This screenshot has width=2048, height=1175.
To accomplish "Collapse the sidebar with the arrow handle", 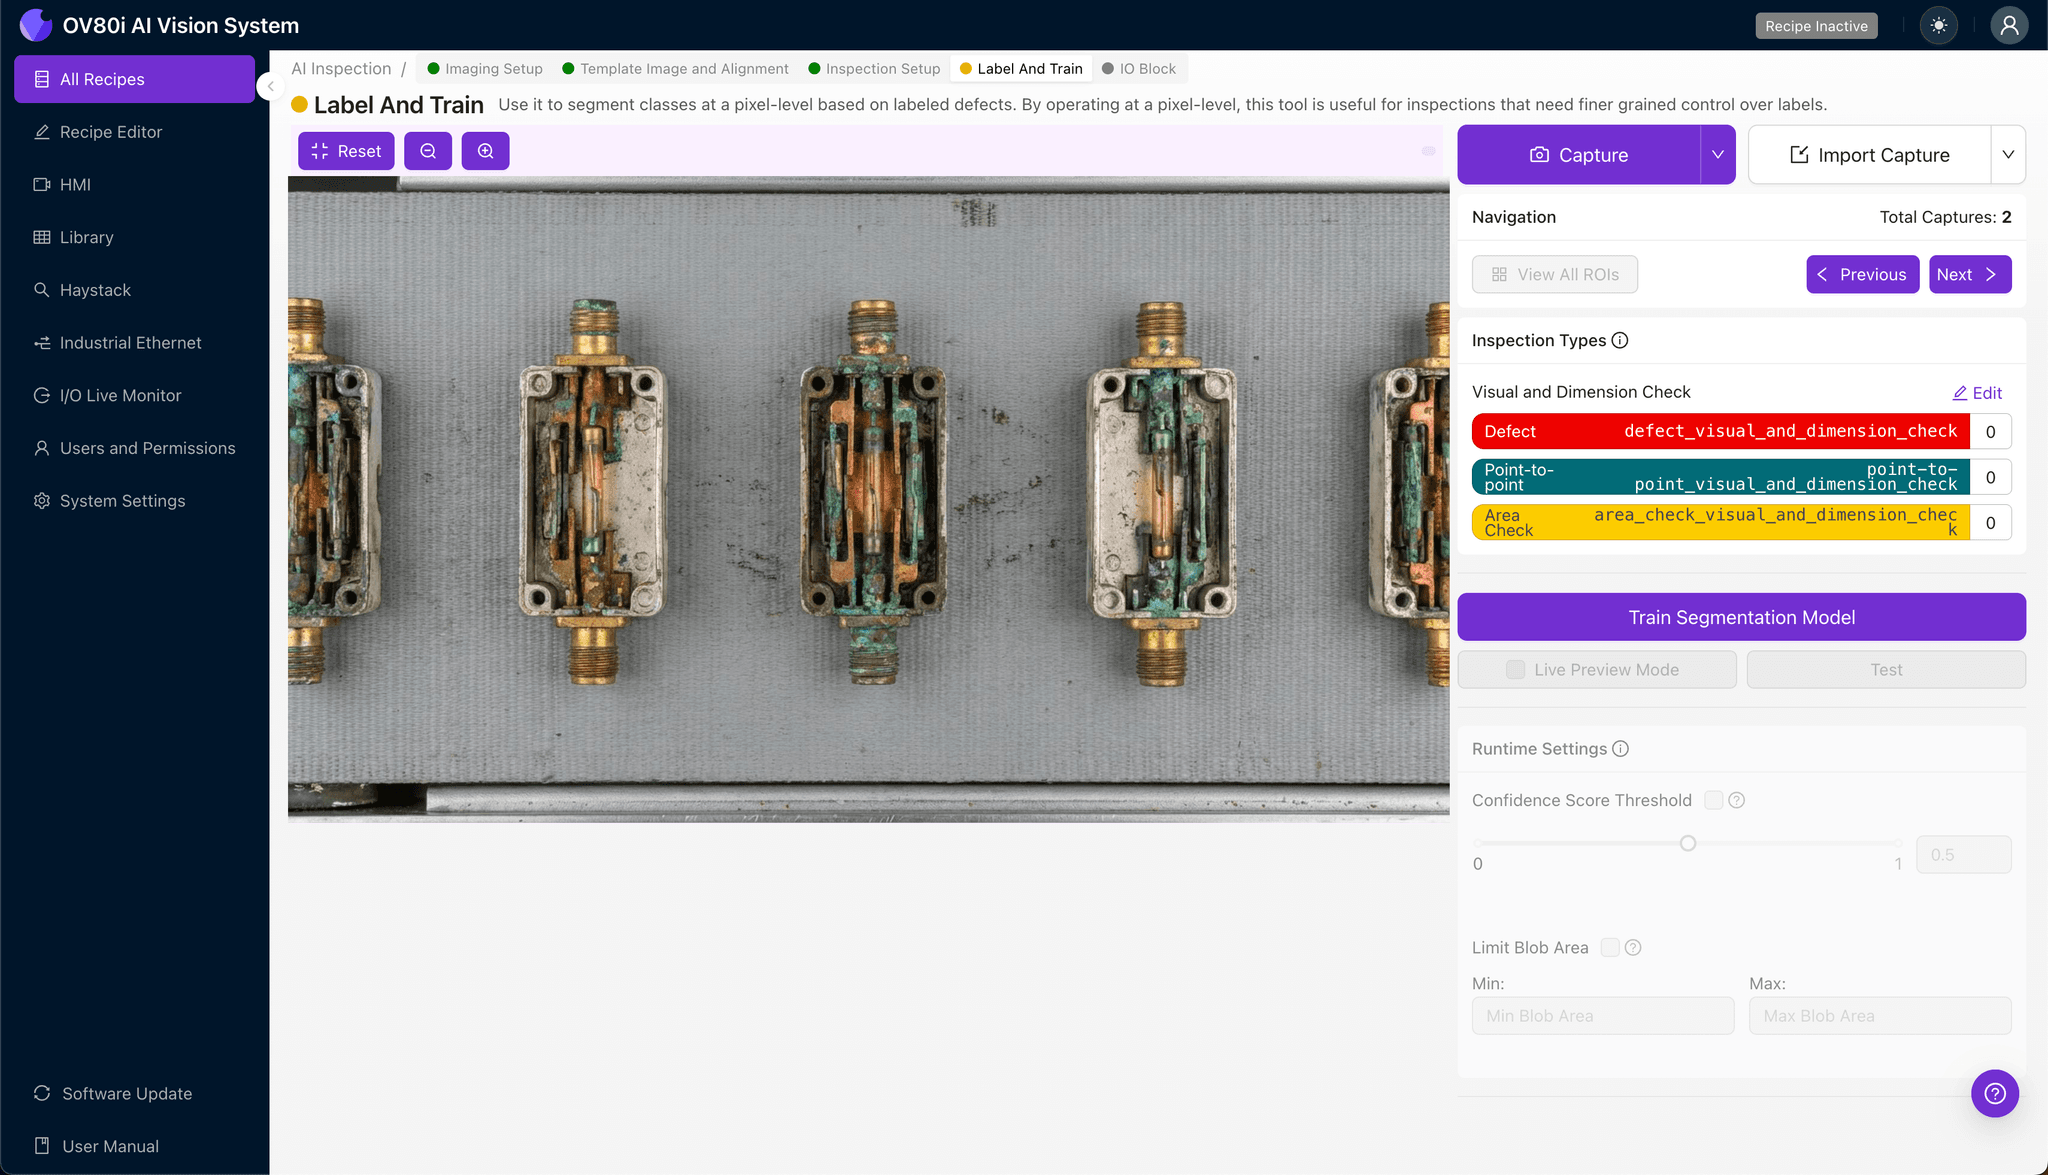I will coord(270,87).
